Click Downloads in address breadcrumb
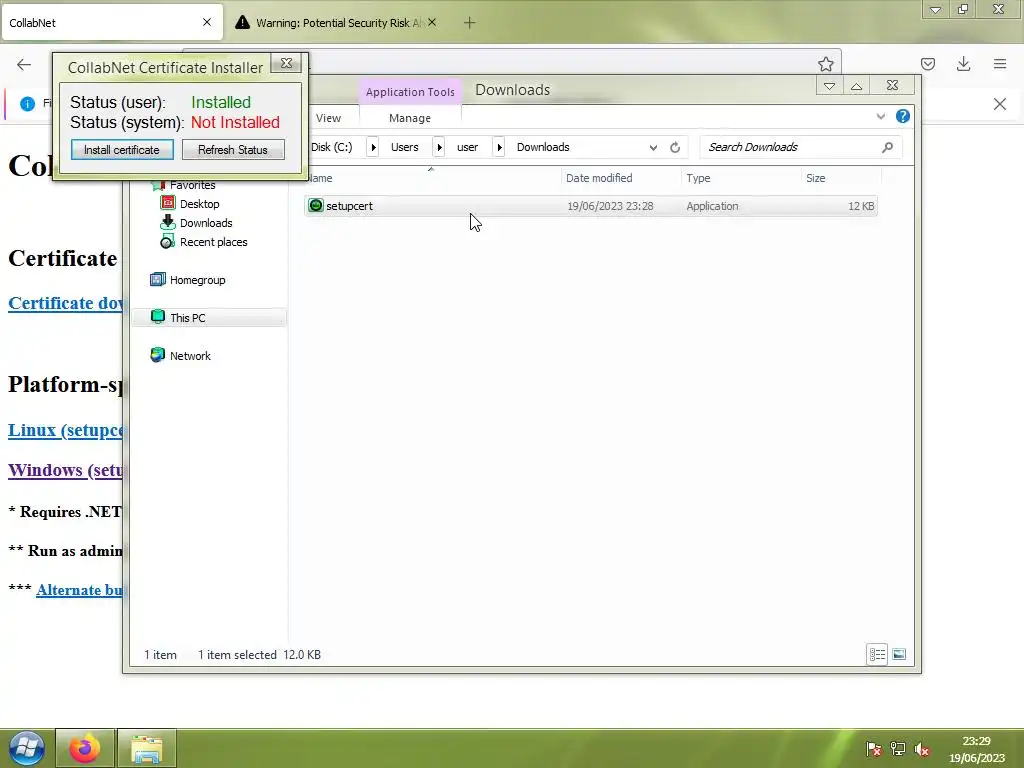Screen dimensions: 1024x768 point(543,147)
